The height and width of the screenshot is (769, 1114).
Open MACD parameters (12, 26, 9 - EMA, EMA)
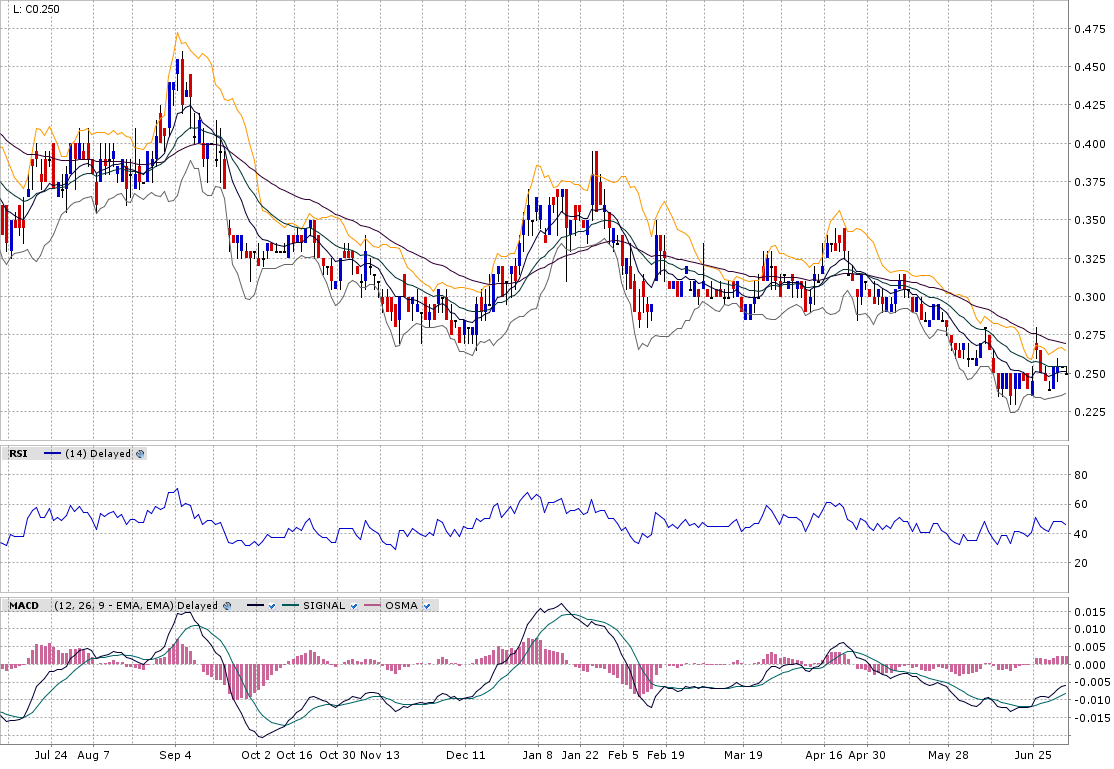pyautogui.click(x=114, y=606)
